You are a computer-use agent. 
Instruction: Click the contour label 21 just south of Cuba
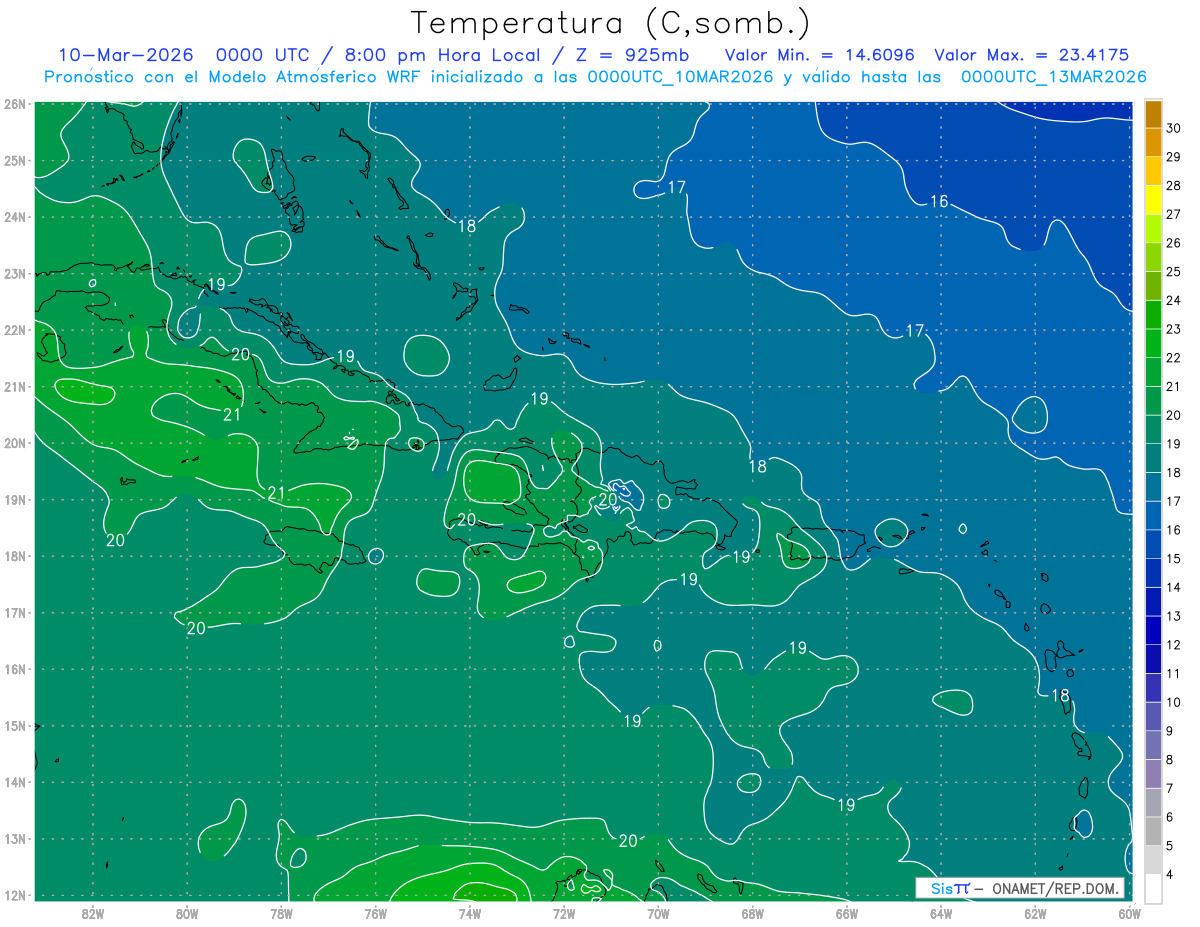pos(231,415)
